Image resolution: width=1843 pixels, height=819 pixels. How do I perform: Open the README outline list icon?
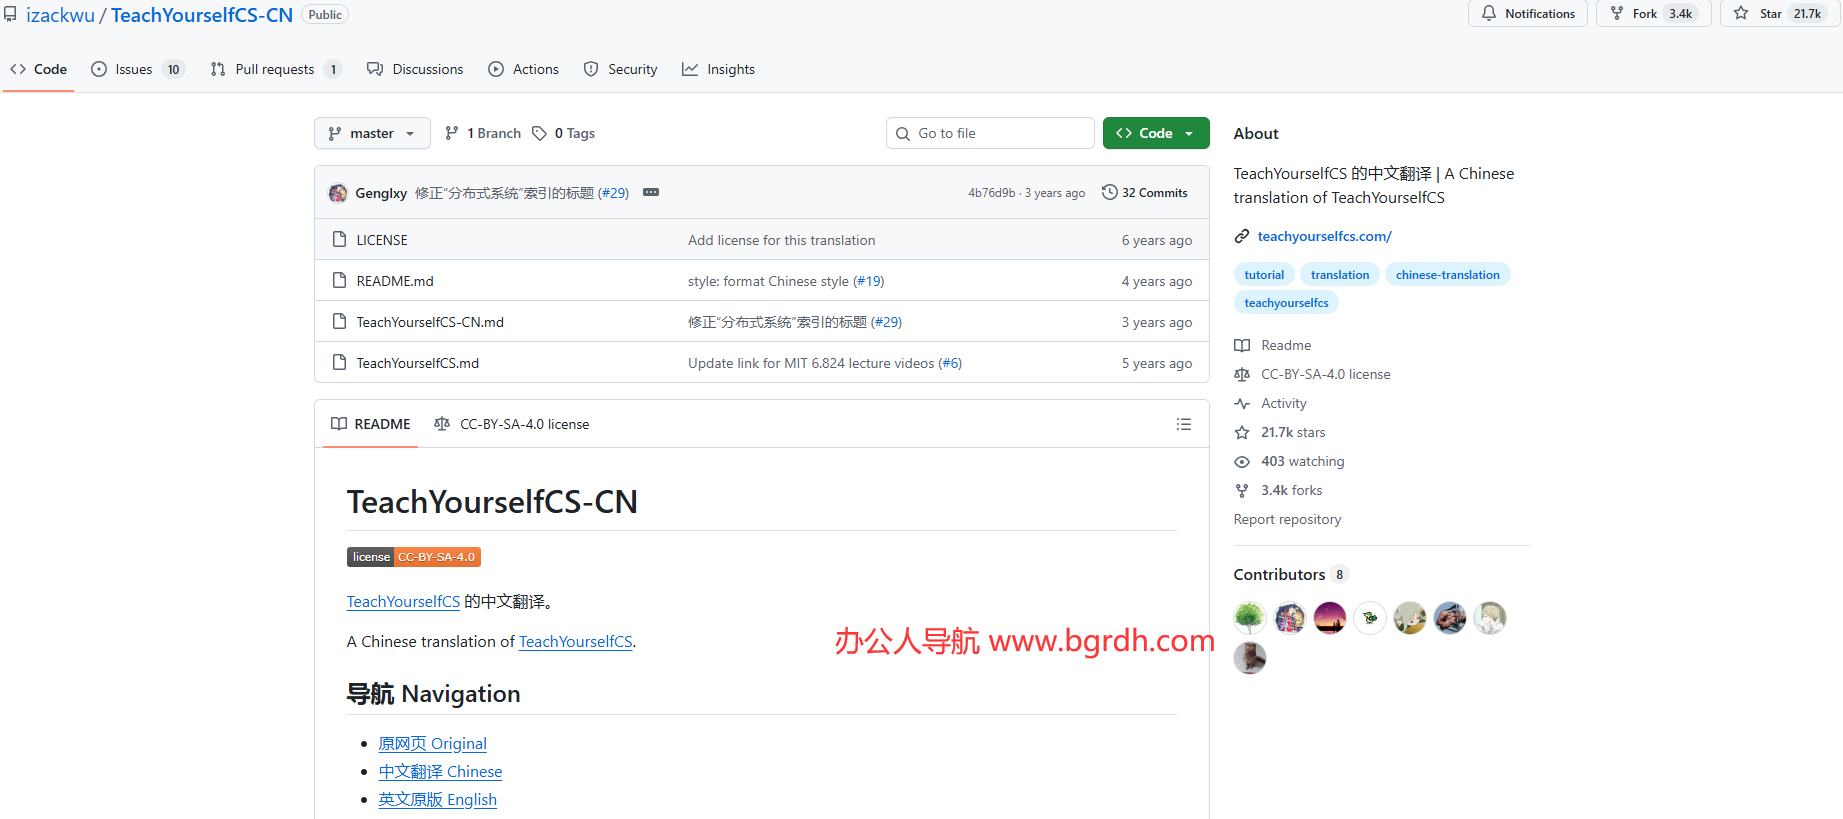(x=1183, y=424)
